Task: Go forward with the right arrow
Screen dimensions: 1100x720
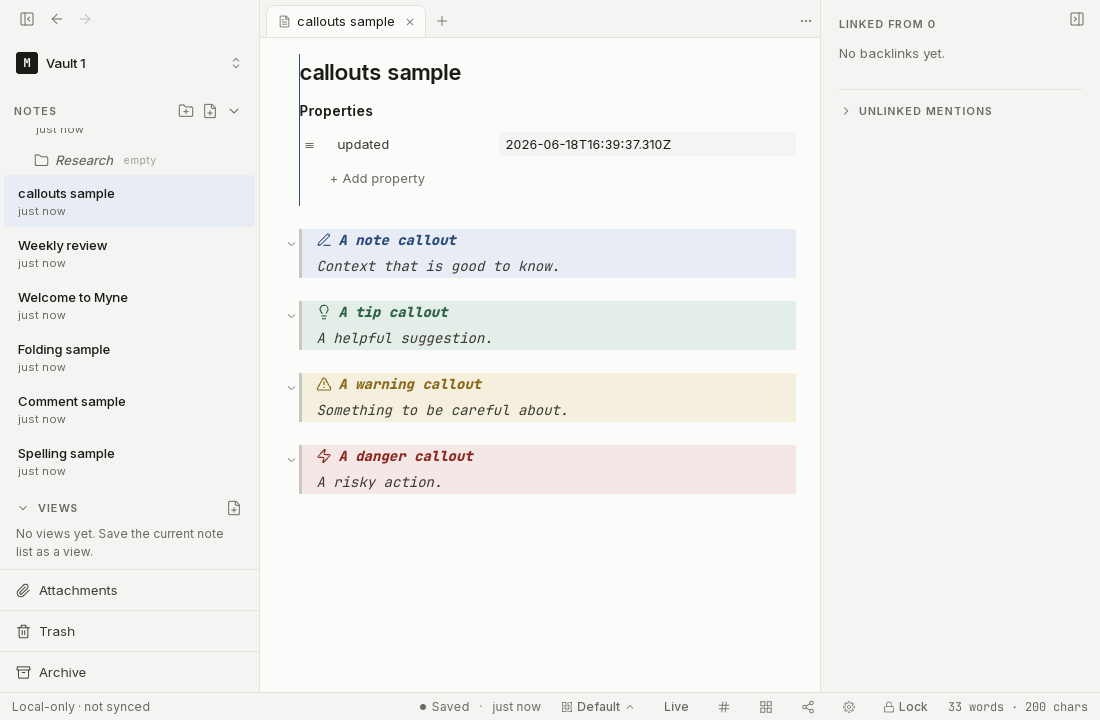Action: coord(85,19)
